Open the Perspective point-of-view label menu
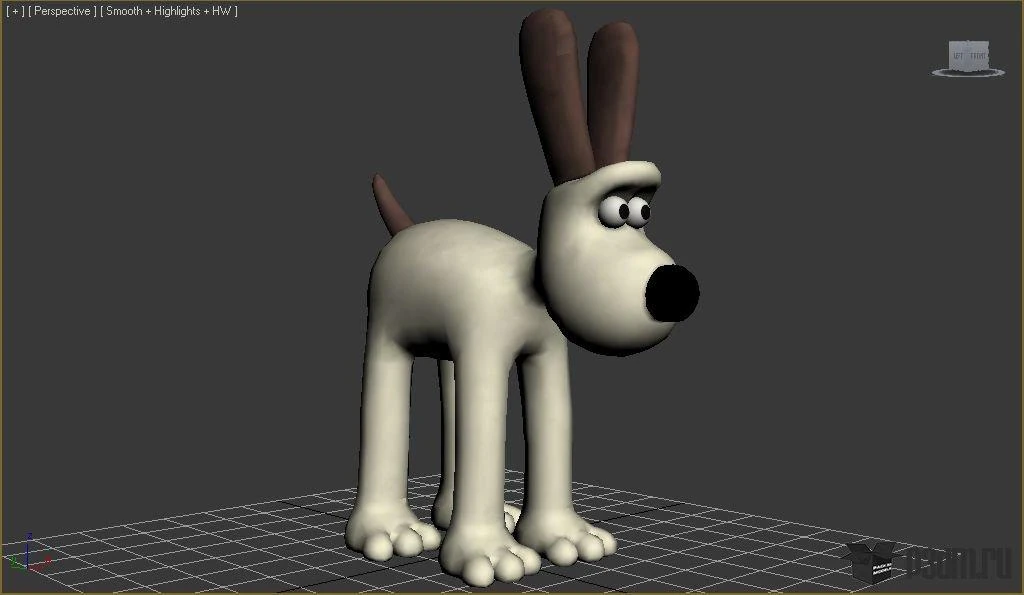Viewport: 1024px width, 595px height. pyautogui.click(x=63, y=13)
